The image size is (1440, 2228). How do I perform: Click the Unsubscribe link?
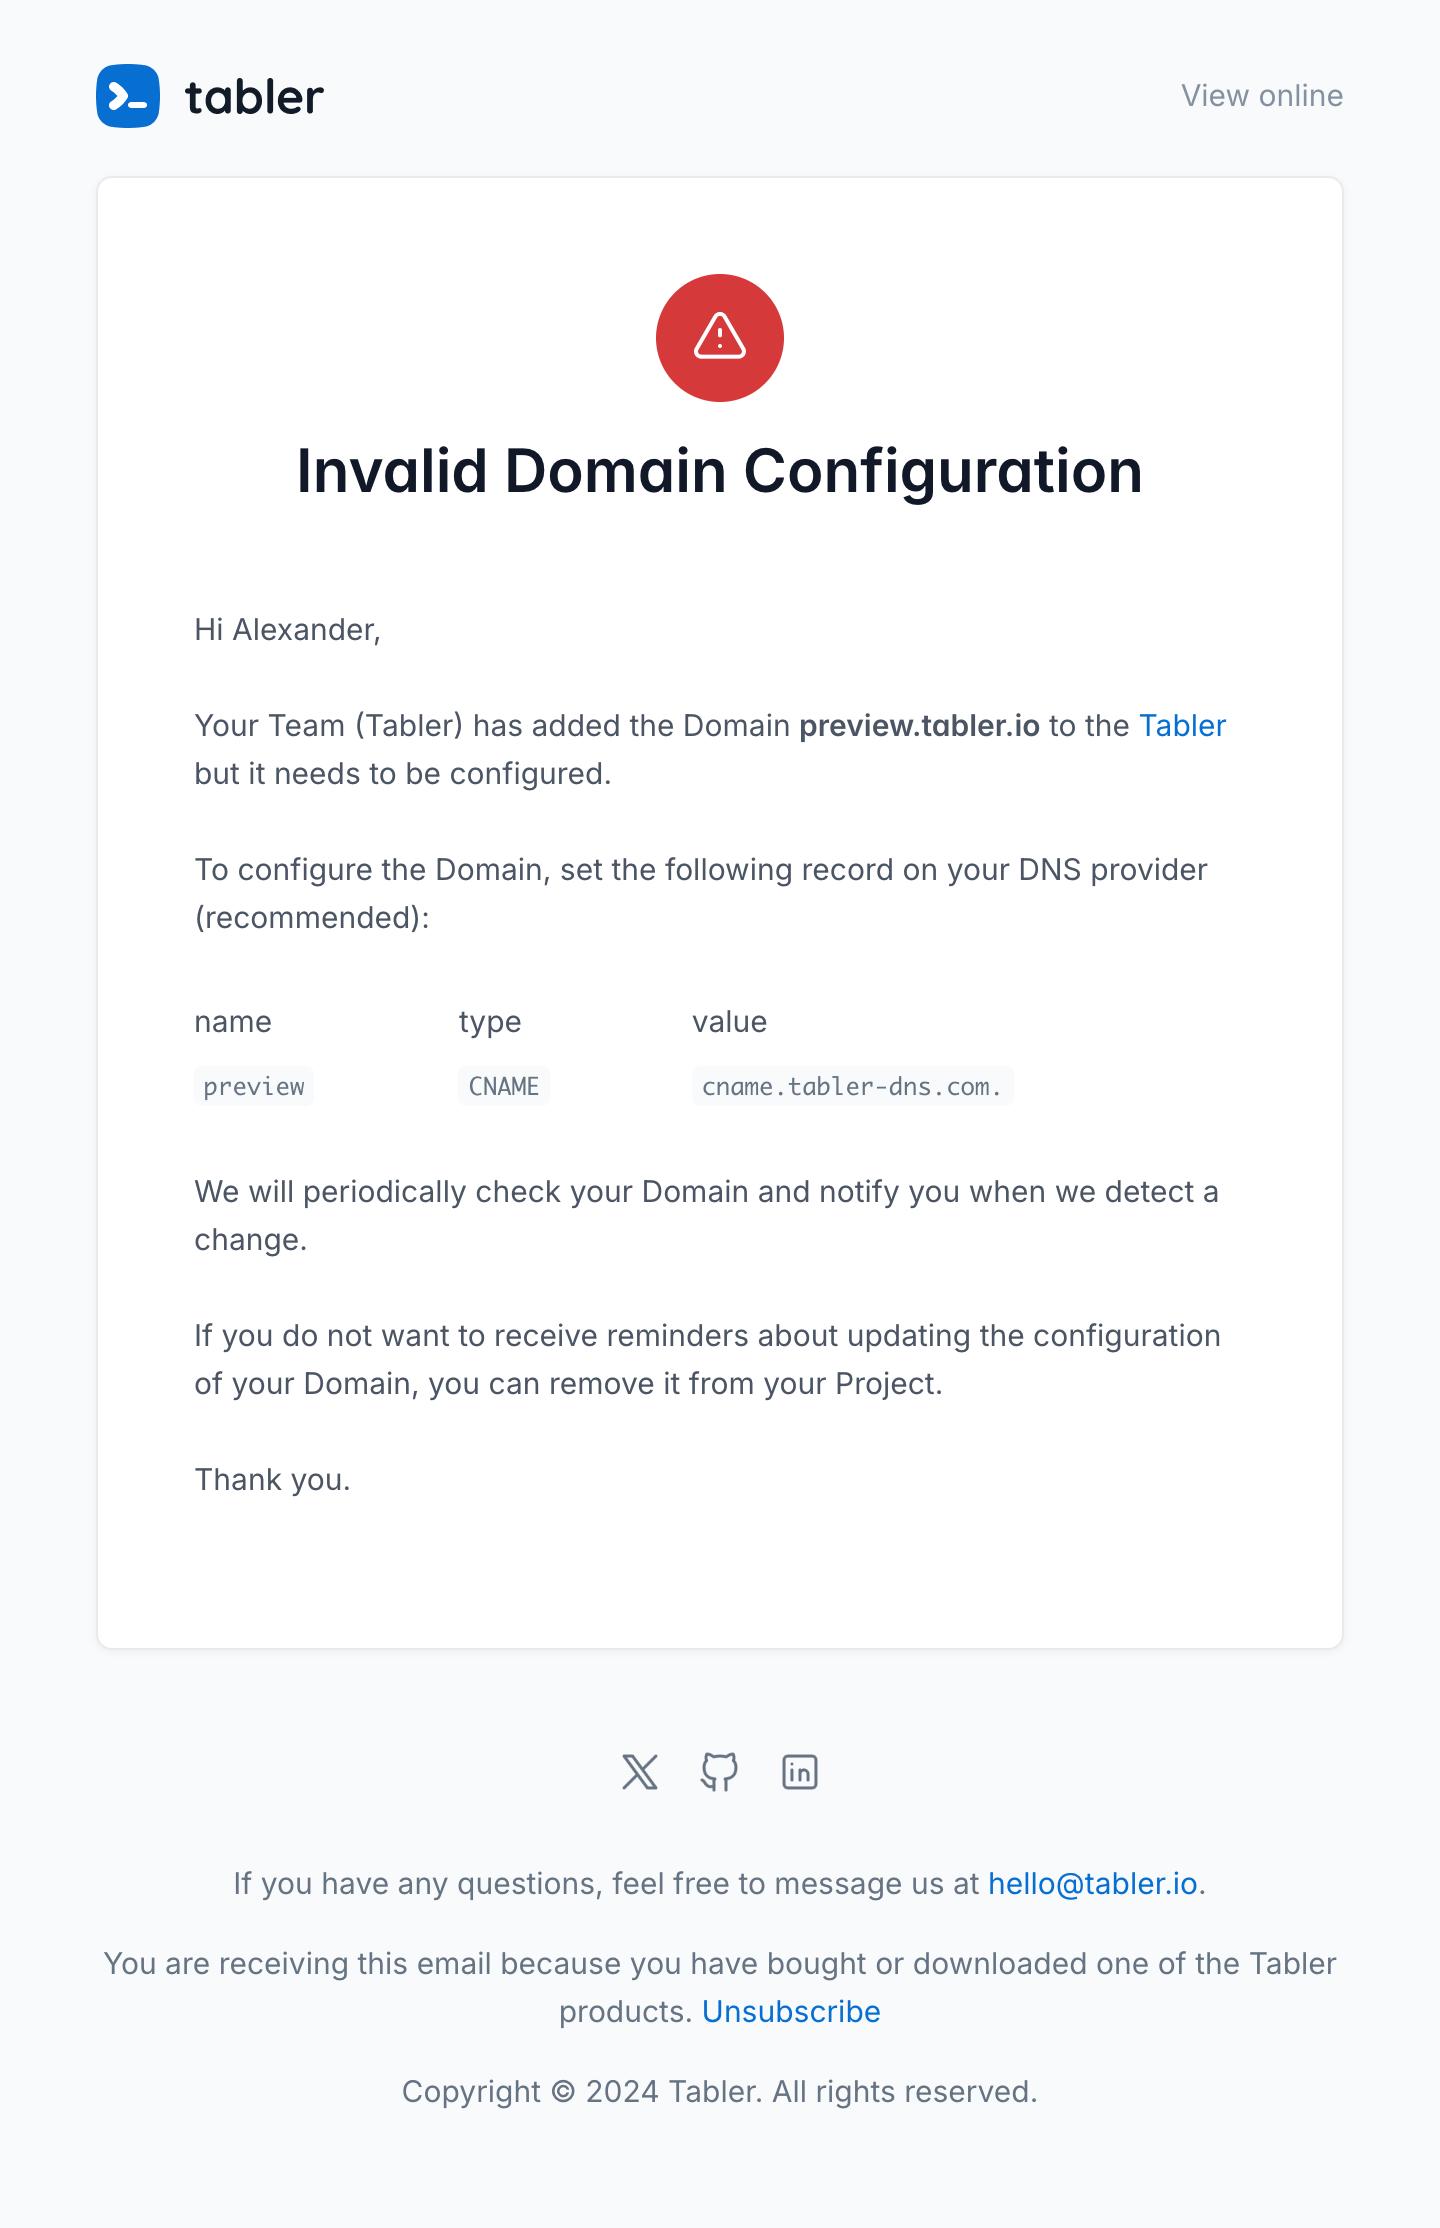coord(791,2011)
